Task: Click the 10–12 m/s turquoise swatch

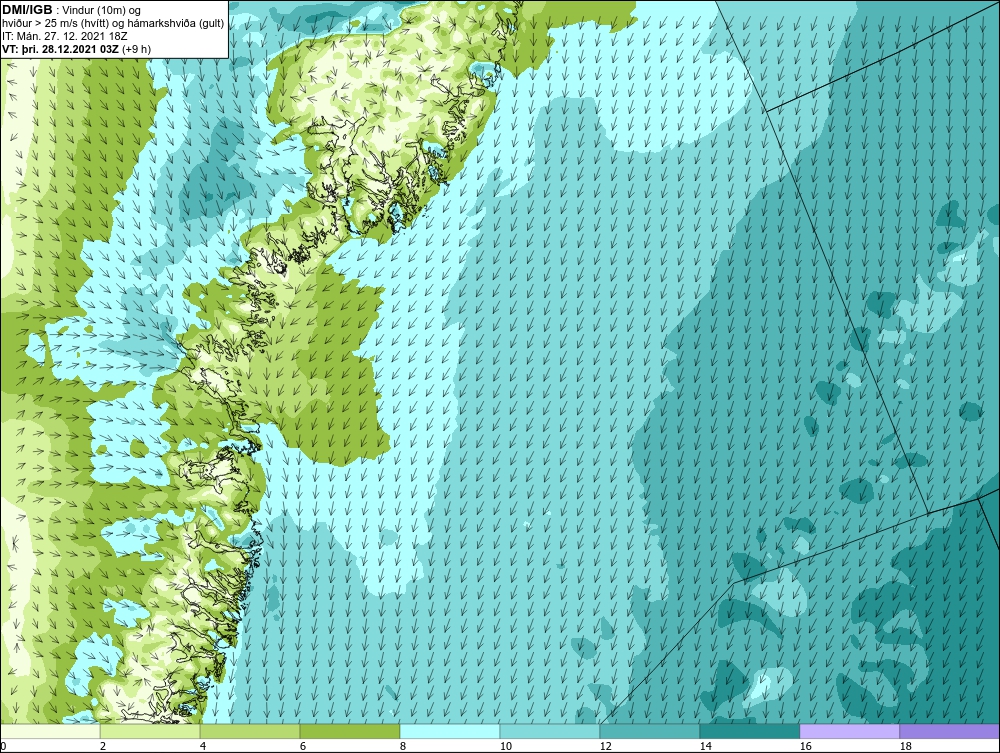Action: tap(550, 731)
